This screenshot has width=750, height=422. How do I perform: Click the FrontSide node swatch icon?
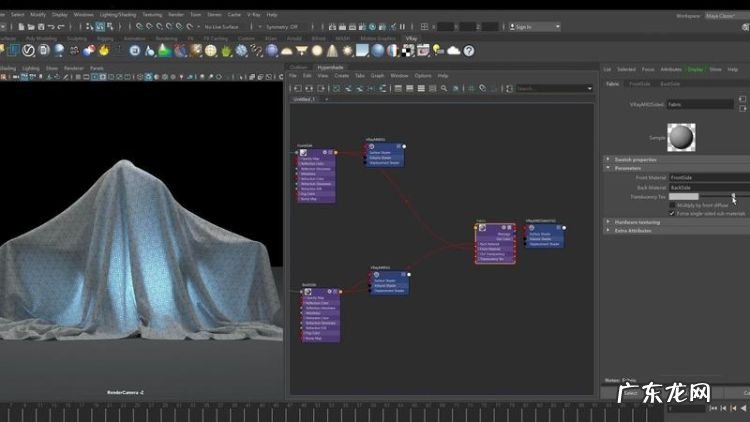click(303, 153)
